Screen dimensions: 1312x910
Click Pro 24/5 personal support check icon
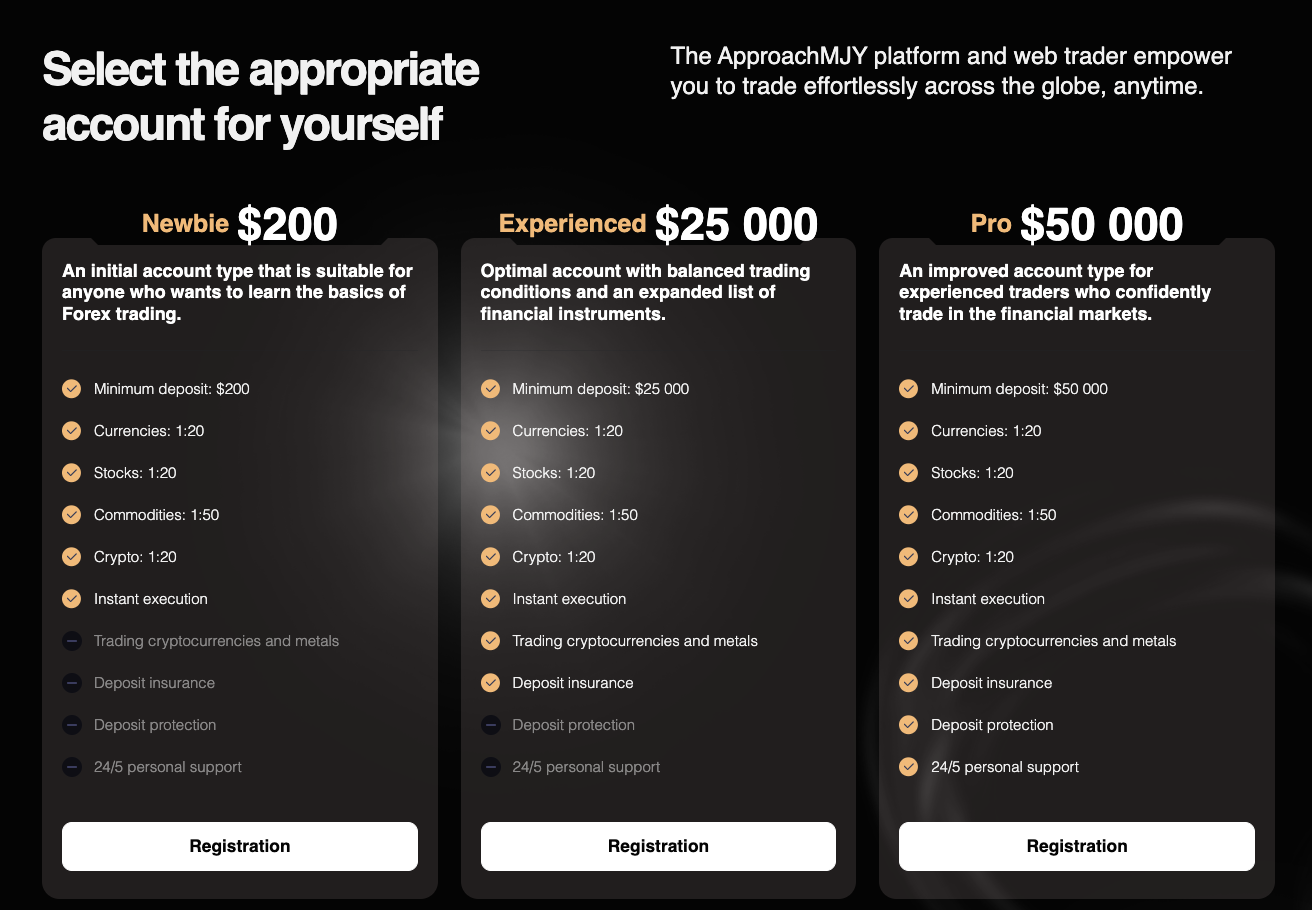tap(908, 767)
